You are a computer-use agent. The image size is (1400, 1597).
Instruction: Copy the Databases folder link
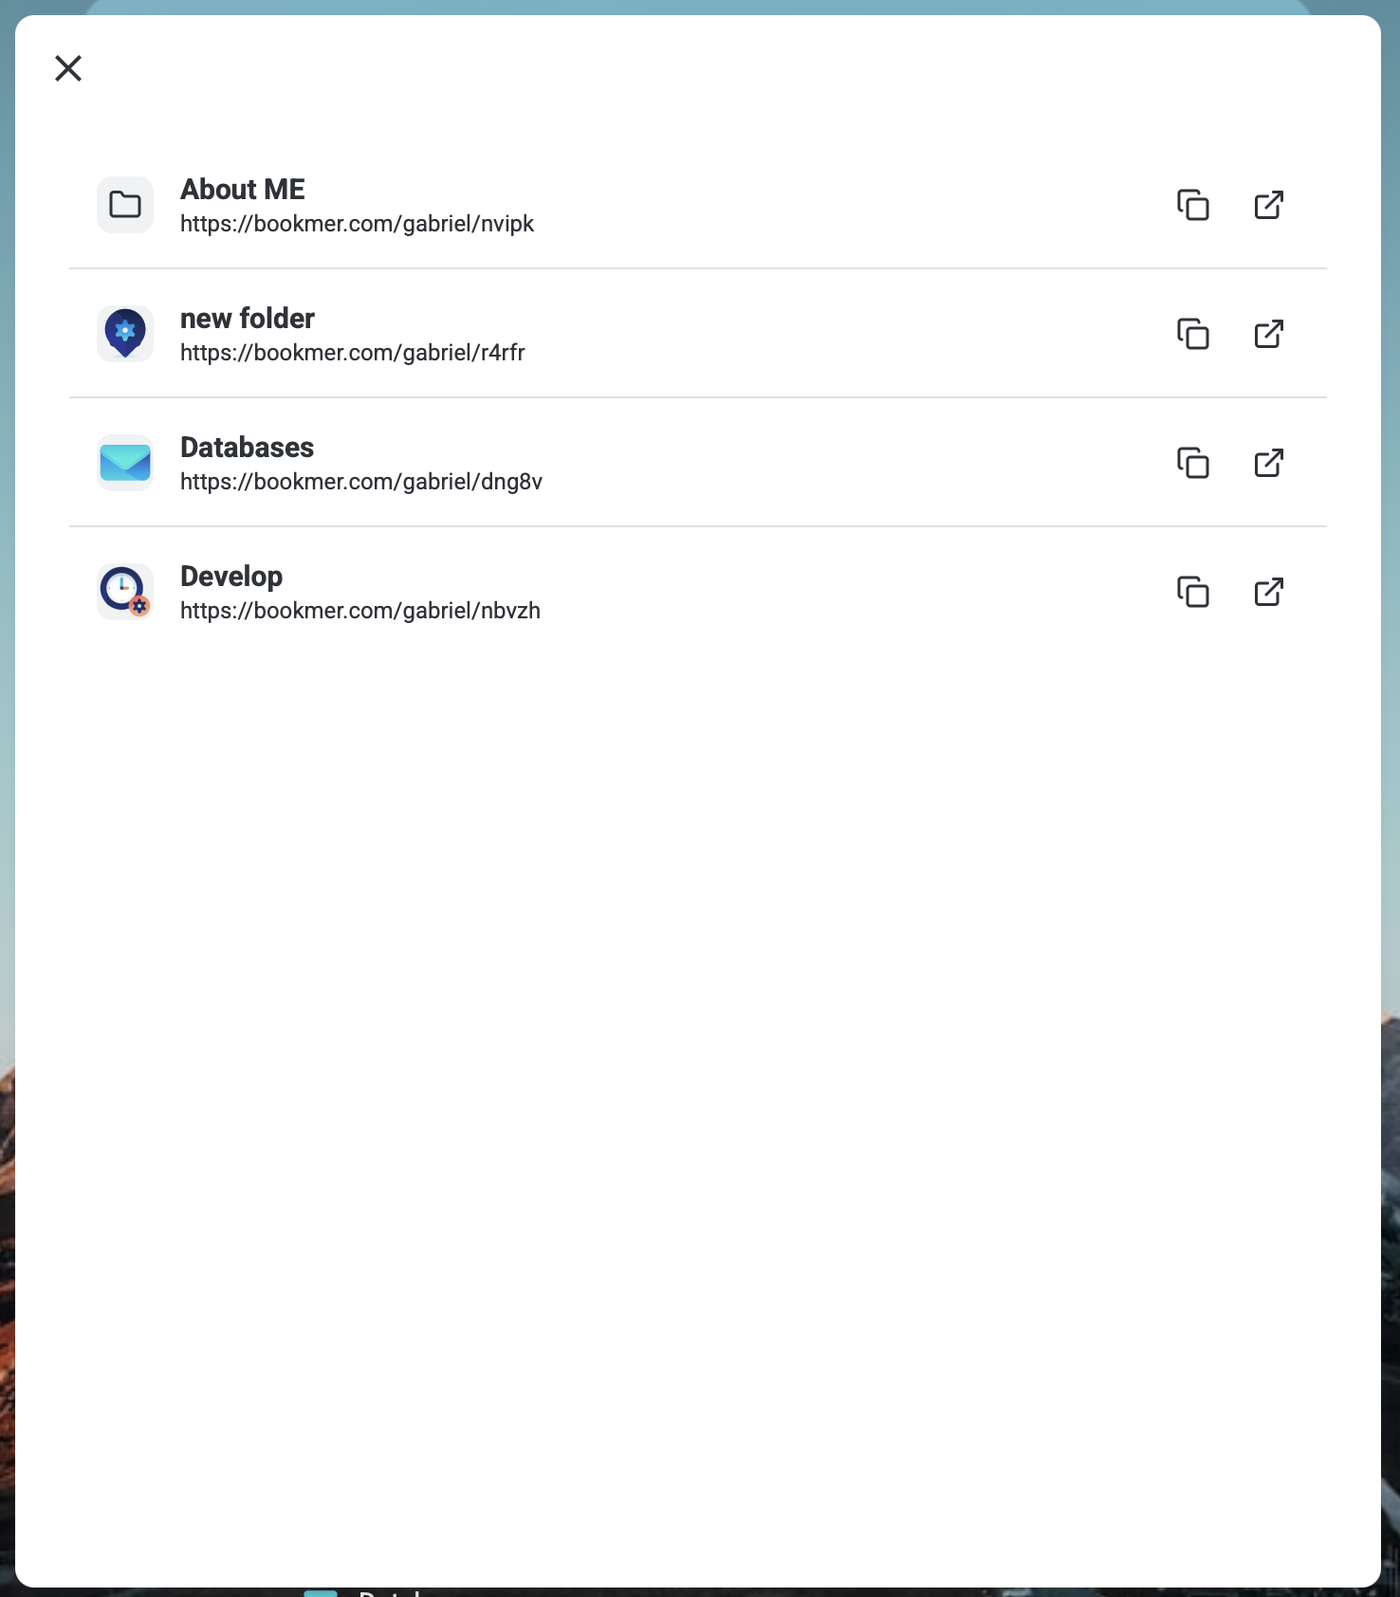1193,463
